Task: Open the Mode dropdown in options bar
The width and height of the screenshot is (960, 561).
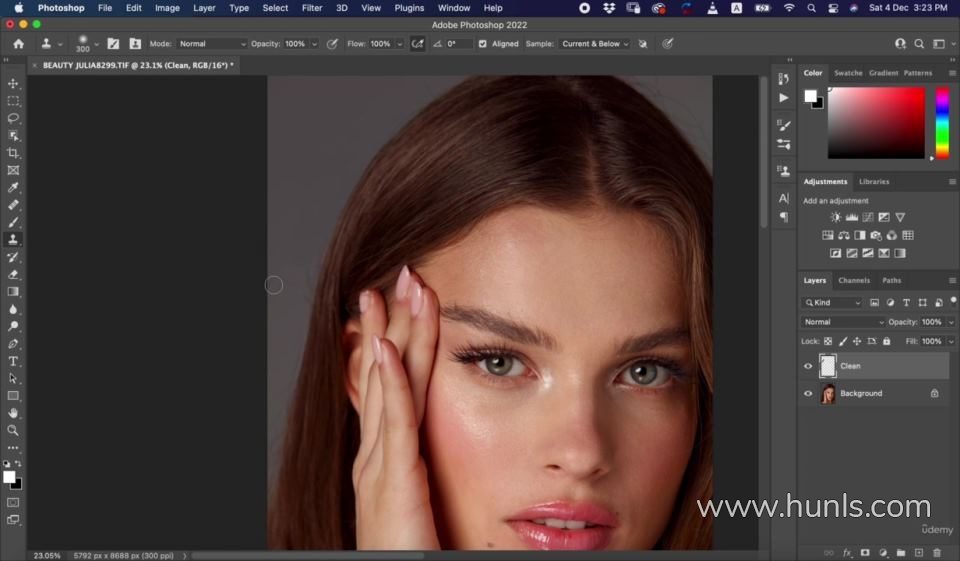Action: coord(212,44)
